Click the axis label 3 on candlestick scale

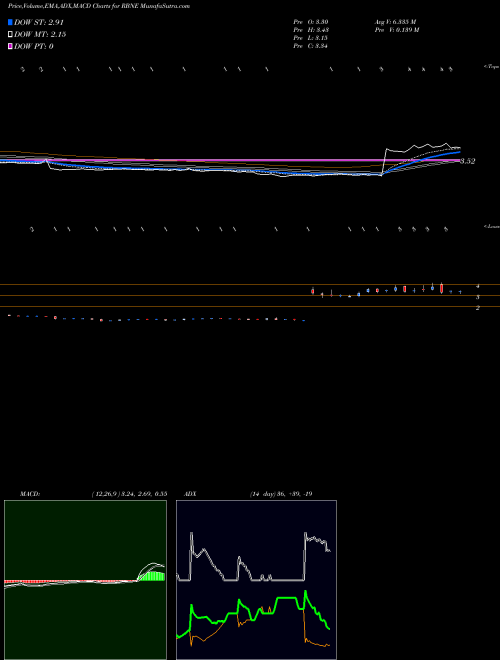click(x=478, y=297)
